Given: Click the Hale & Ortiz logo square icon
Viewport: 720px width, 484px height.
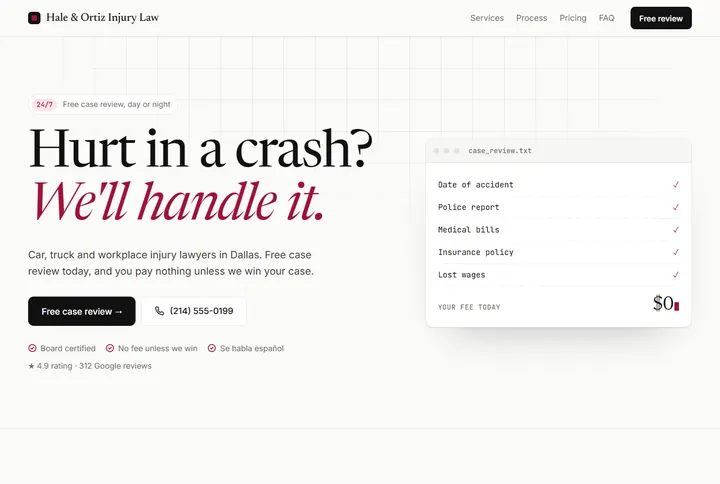Looking at the screenshot, I should tap(34, 18).
